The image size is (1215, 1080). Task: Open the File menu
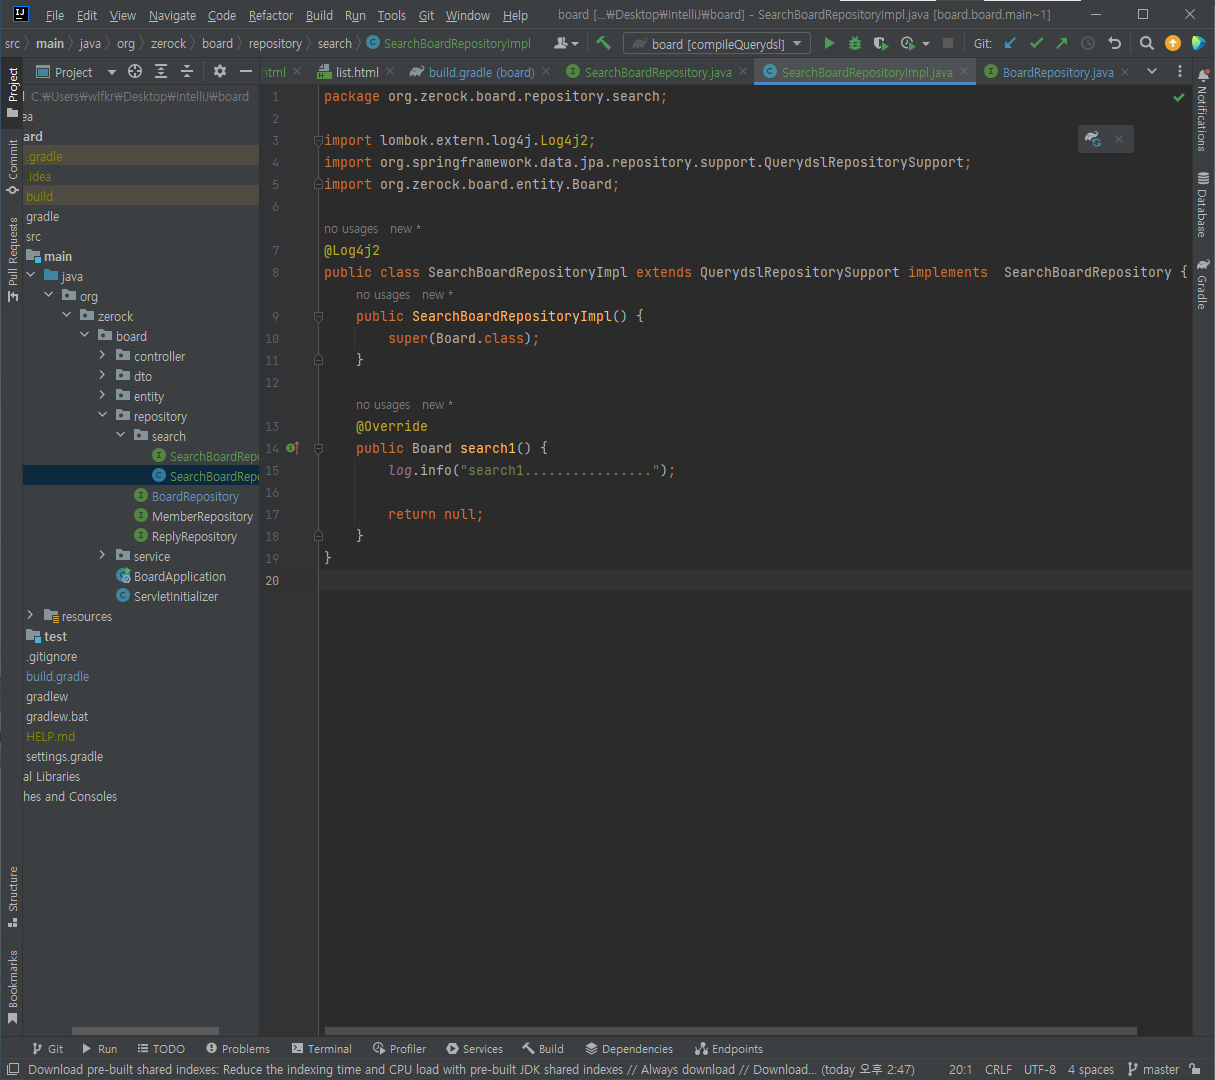point(55,15)
